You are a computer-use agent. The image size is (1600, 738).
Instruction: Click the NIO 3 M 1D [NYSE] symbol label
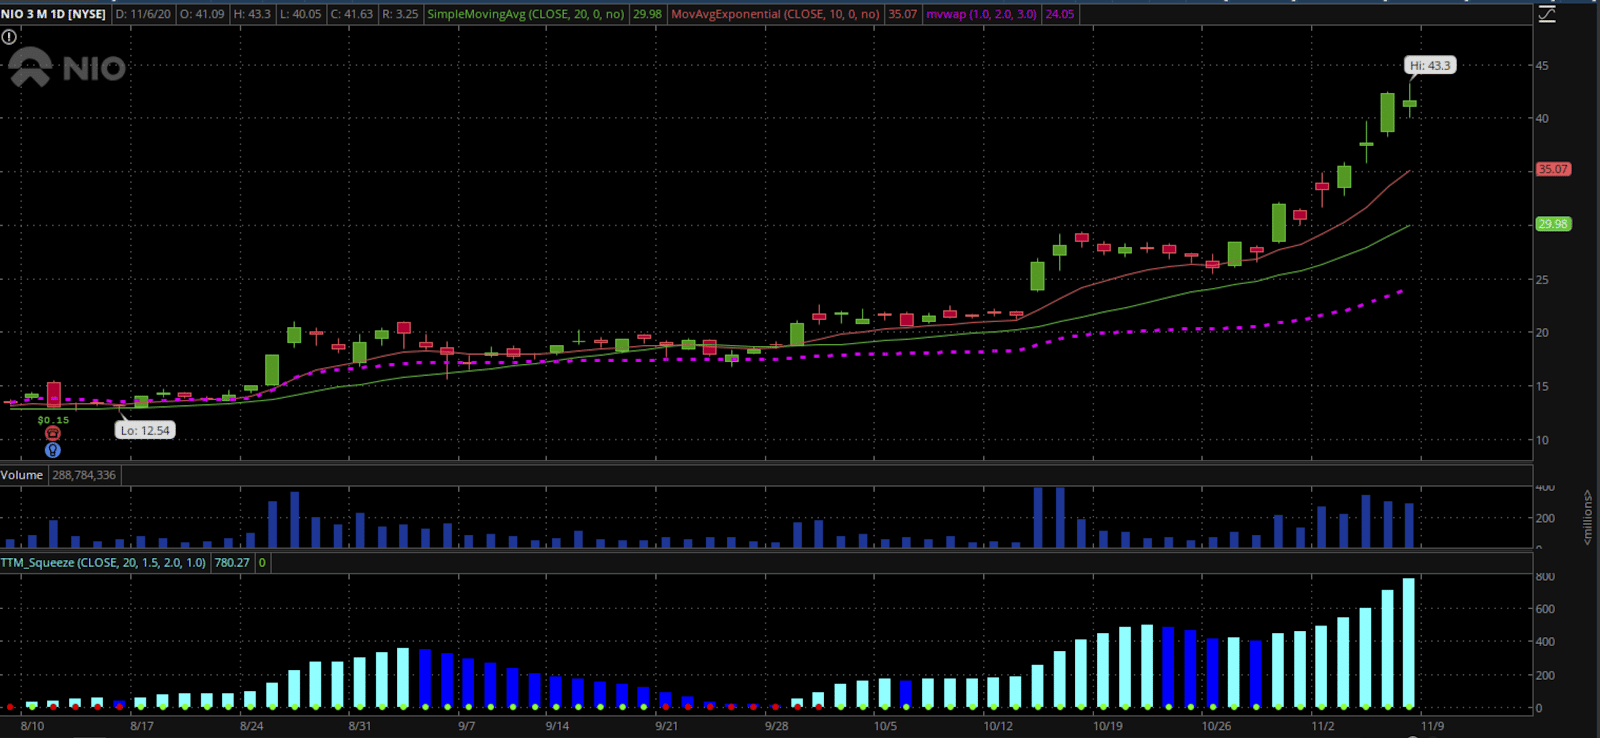click(54, 14)
